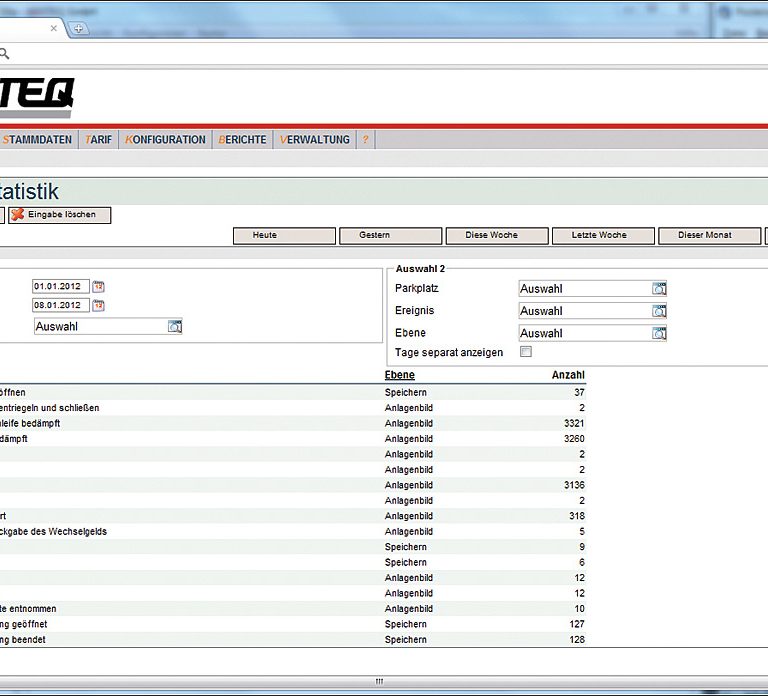Open lookup icon for Ebene field
The height and width of the screenshot is (696, 768).
coord(659,334)
